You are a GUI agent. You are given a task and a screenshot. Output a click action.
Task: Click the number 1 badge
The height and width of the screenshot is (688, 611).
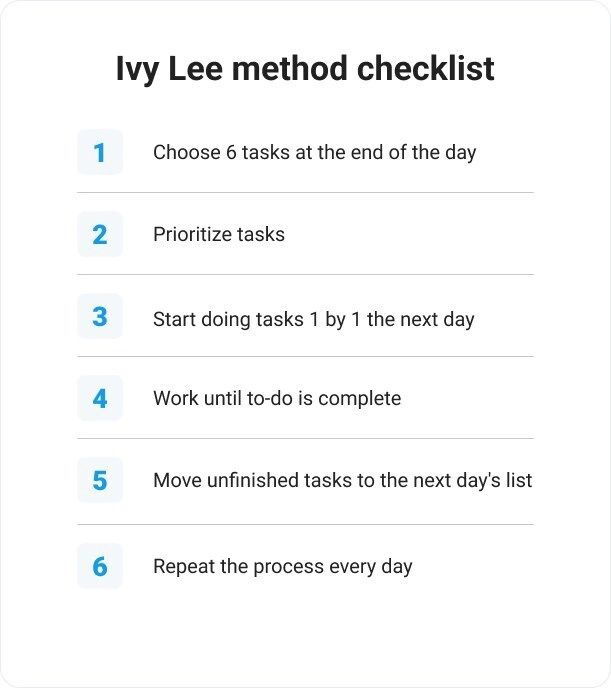[x=100, y=152]
